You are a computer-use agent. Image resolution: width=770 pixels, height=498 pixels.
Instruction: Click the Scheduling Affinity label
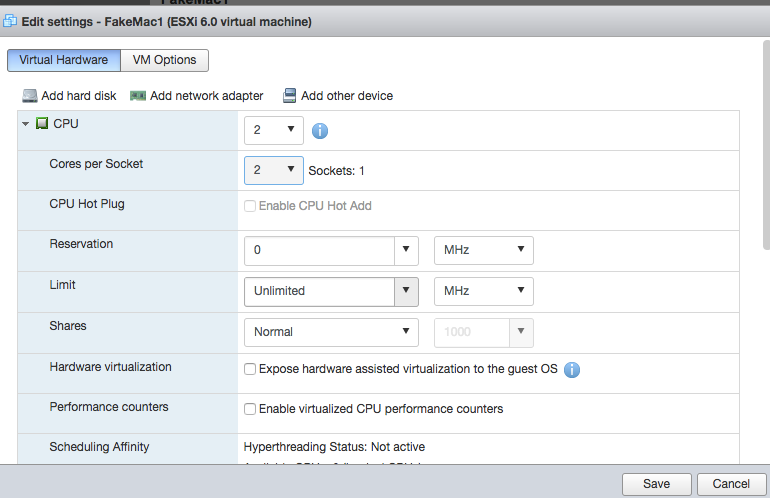click(x=99, y=447)
